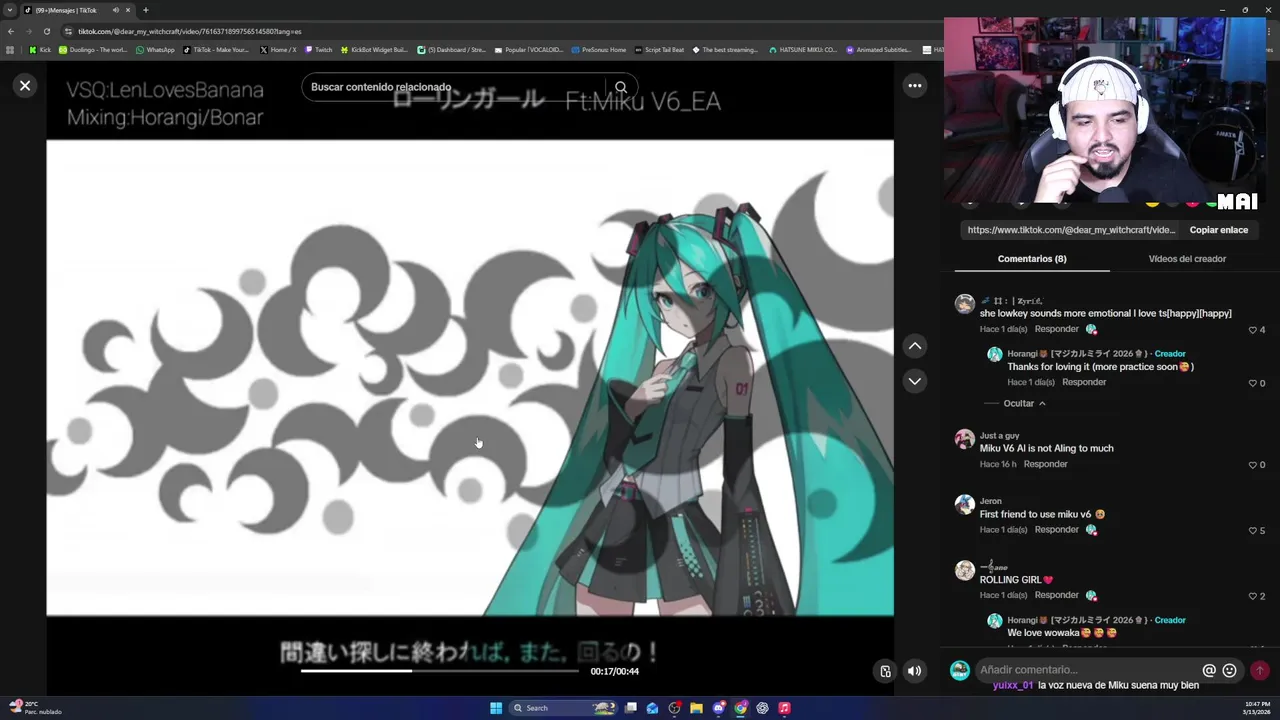Click the address bar URL

tap(190, 31)
